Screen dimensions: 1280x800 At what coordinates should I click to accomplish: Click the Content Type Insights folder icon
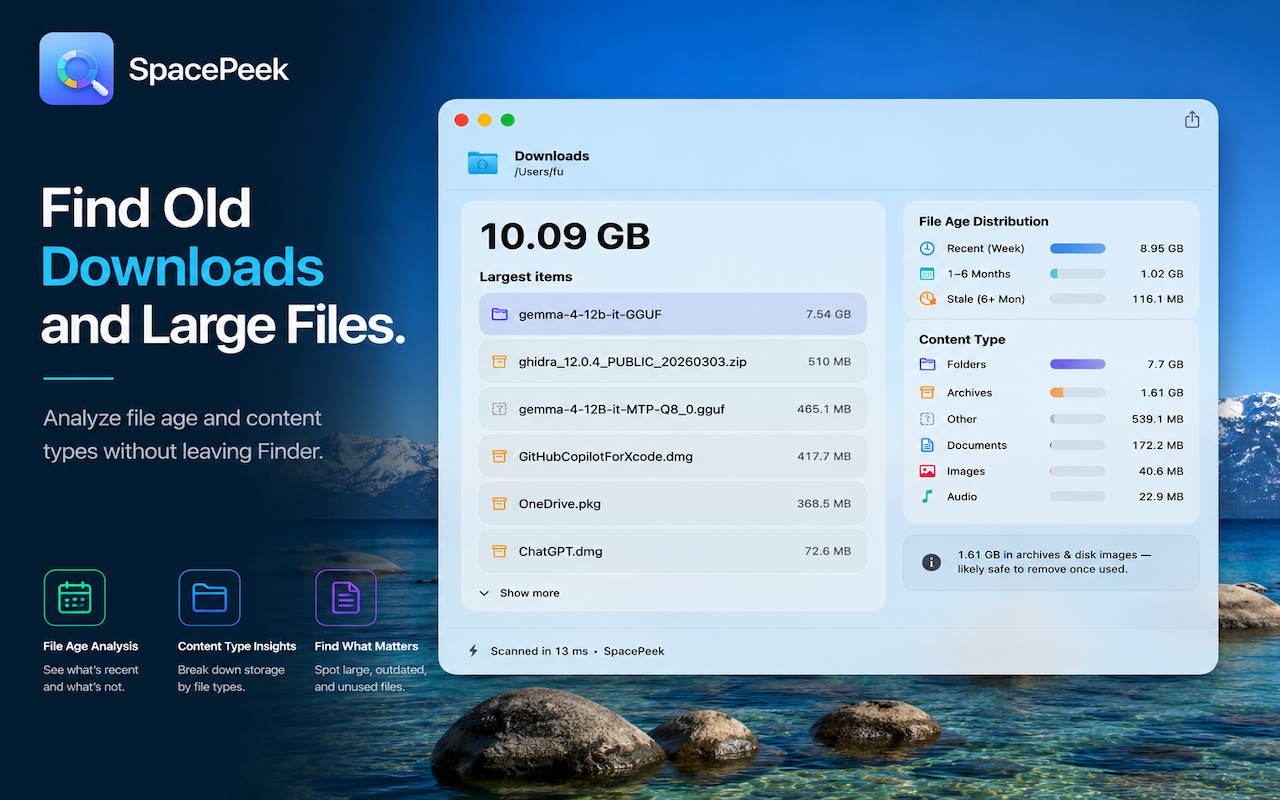coord(209,598)
